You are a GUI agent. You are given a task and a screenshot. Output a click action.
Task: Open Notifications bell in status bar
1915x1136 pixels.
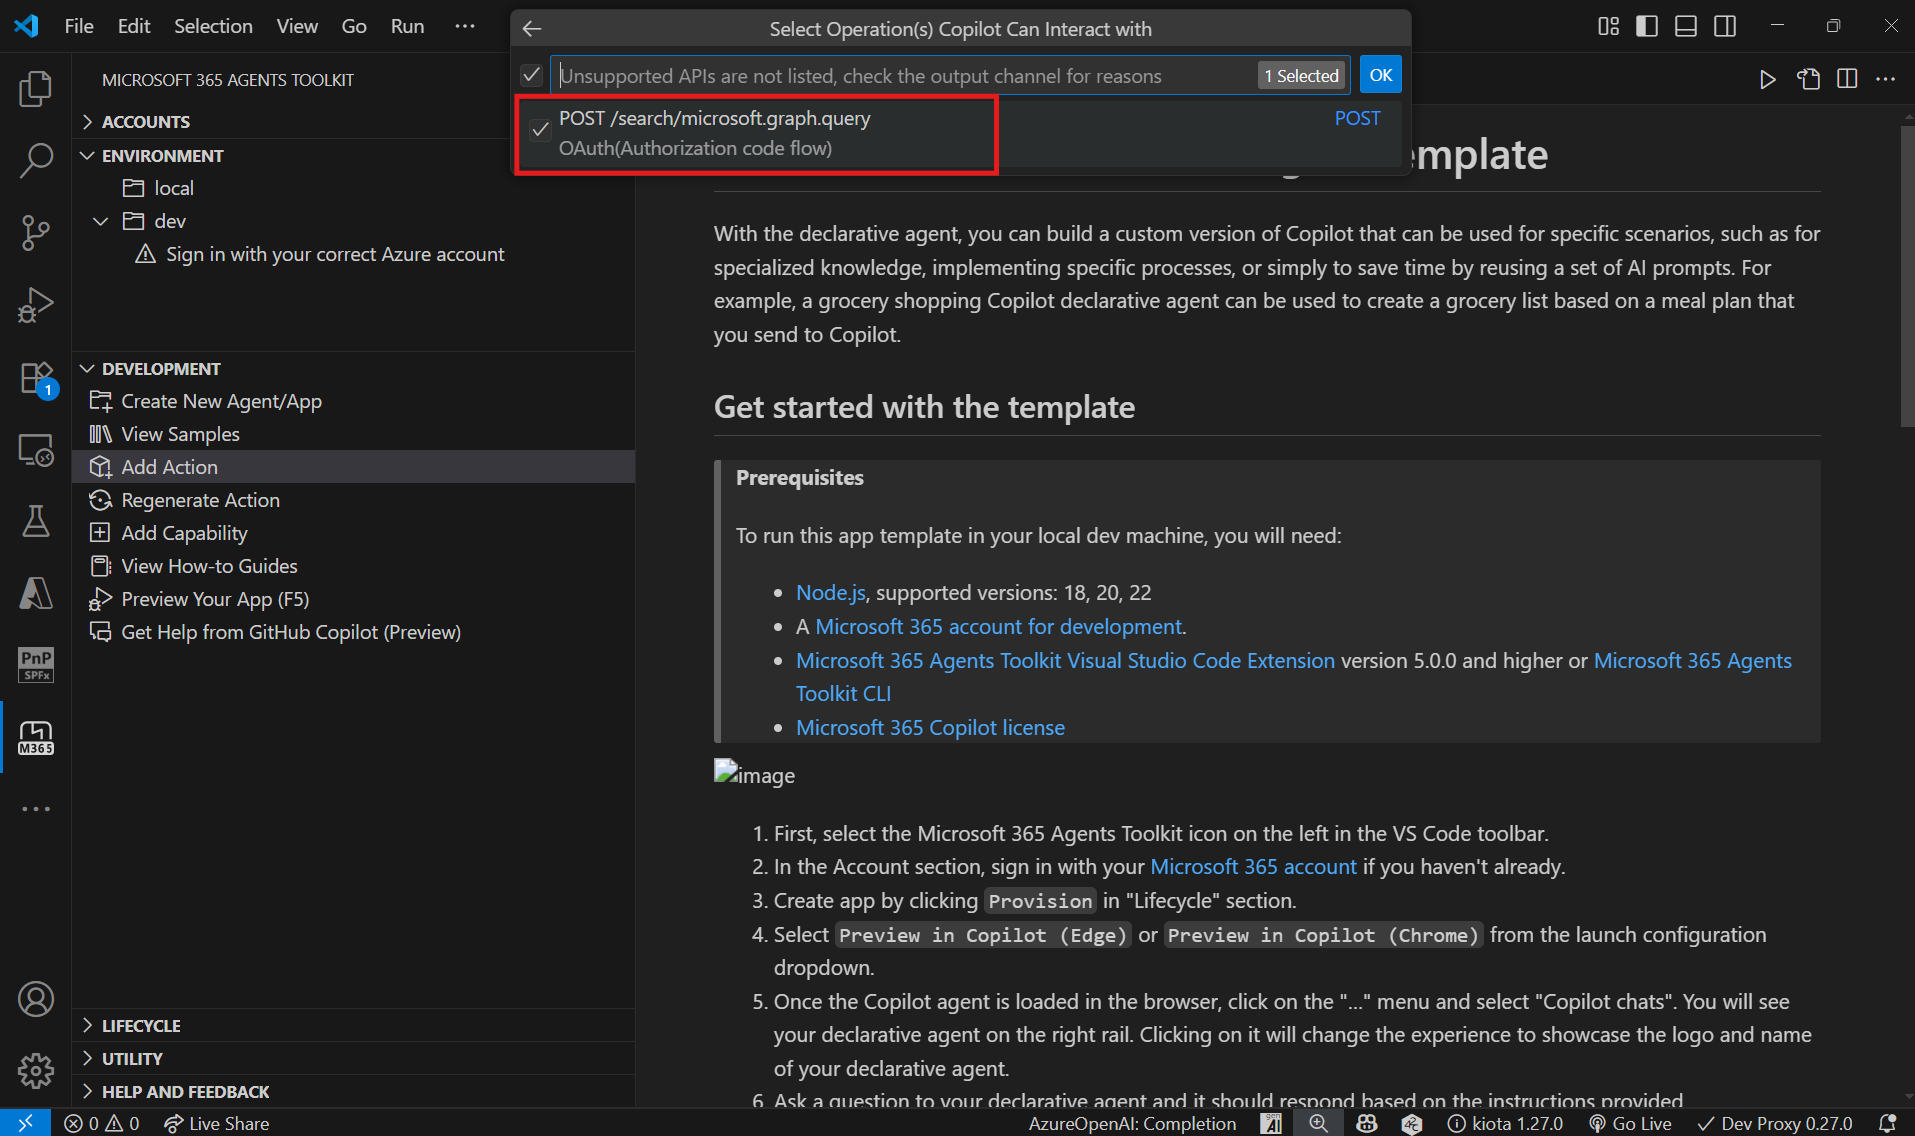coord(1888,1123)
